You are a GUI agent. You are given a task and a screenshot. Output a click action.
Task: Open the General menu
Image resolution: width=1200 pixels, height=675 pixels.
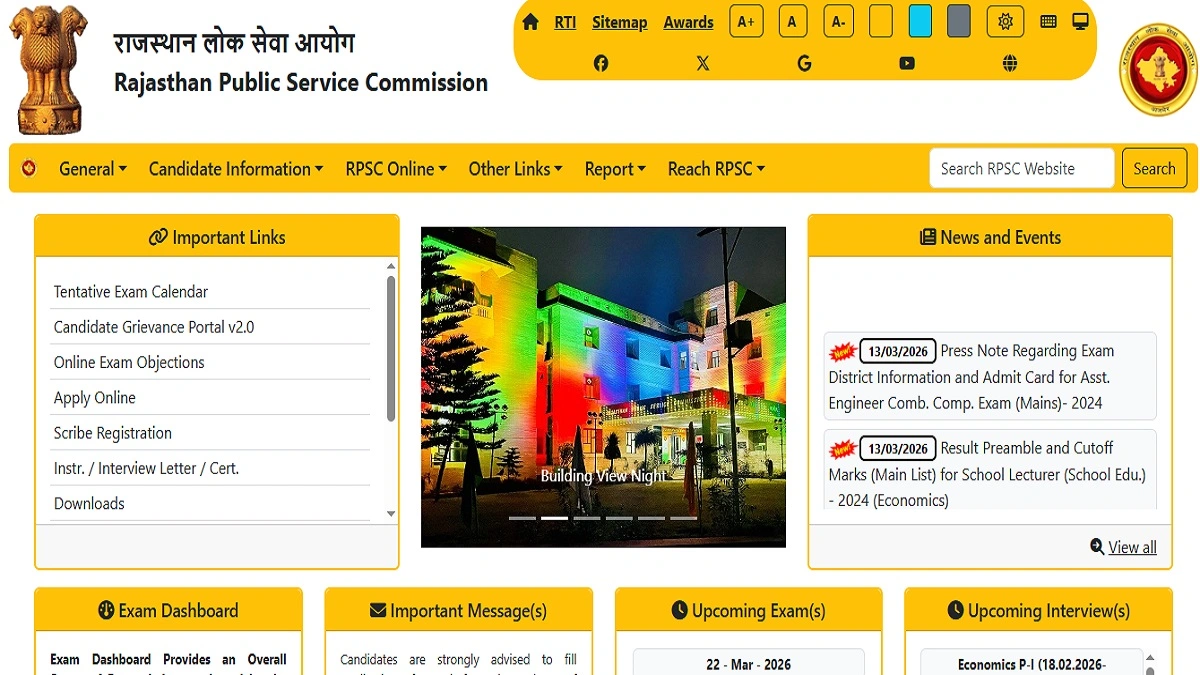click(92, 168)
